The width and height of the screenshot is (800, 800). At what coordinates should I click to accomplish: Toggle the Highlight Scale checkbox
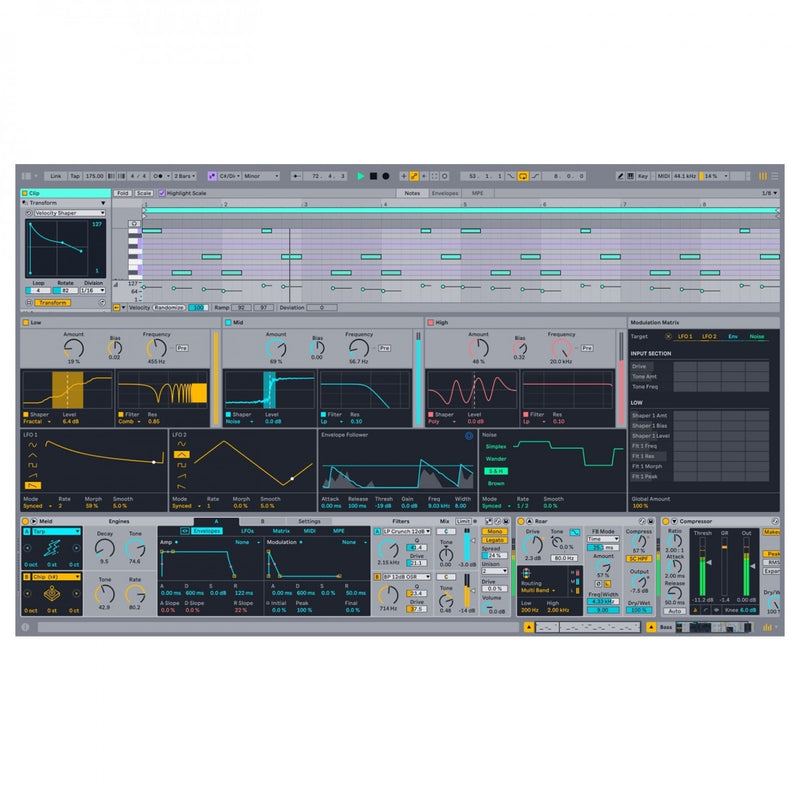[x=162, y=193]
